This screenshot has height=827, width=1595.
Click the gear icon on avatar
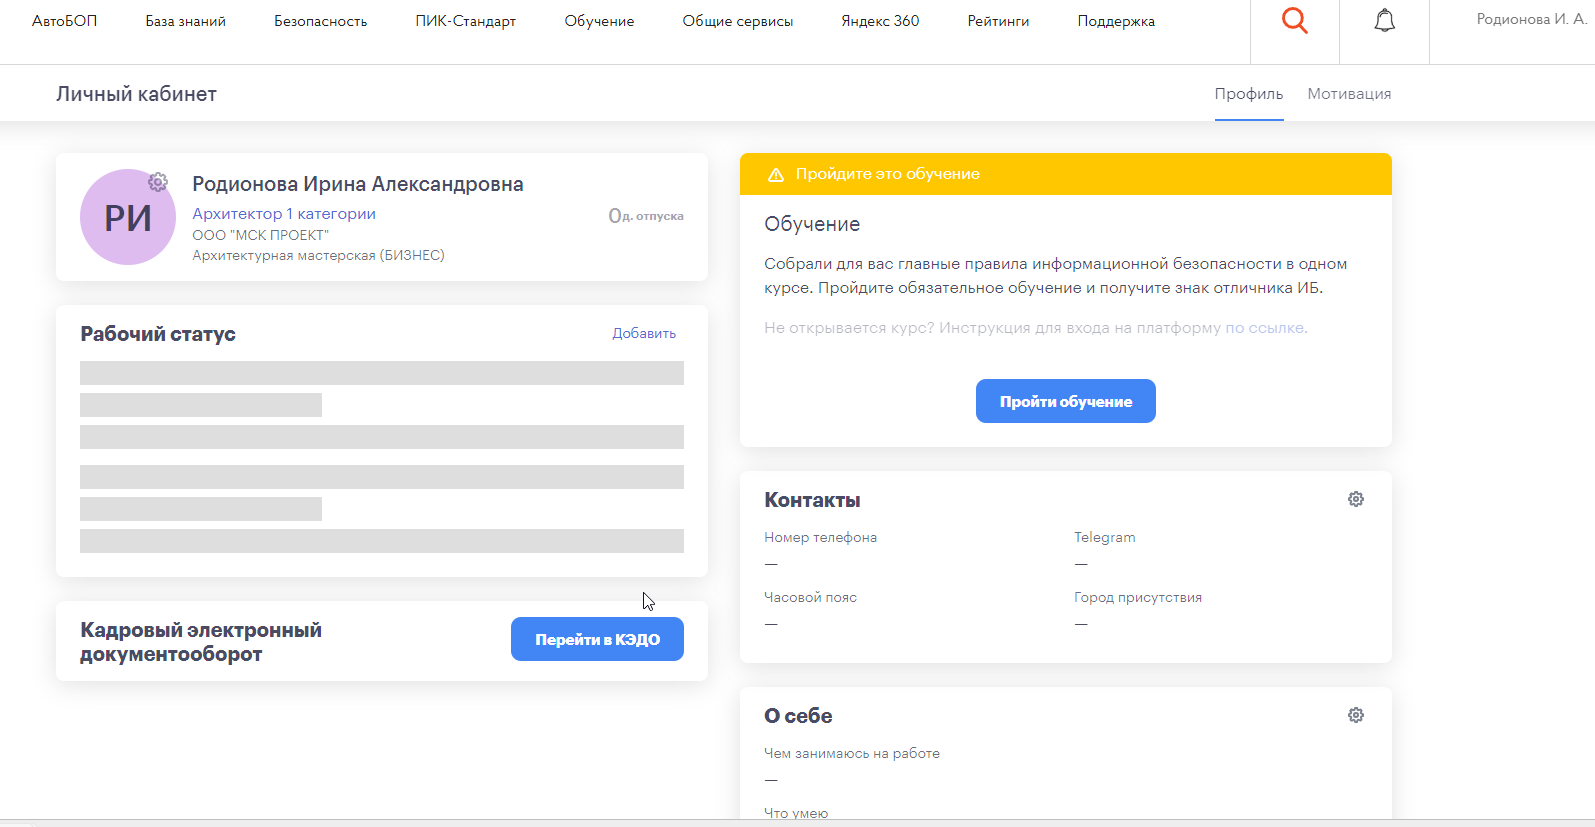tap(158, 182)
